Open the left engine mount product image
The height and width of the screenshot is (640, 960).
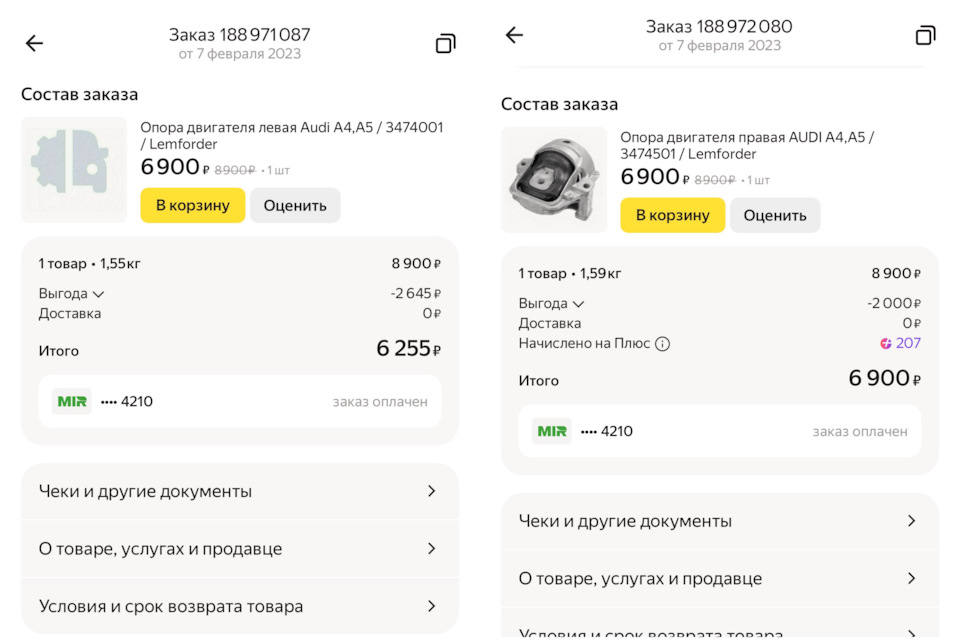(x=74, y=169)
